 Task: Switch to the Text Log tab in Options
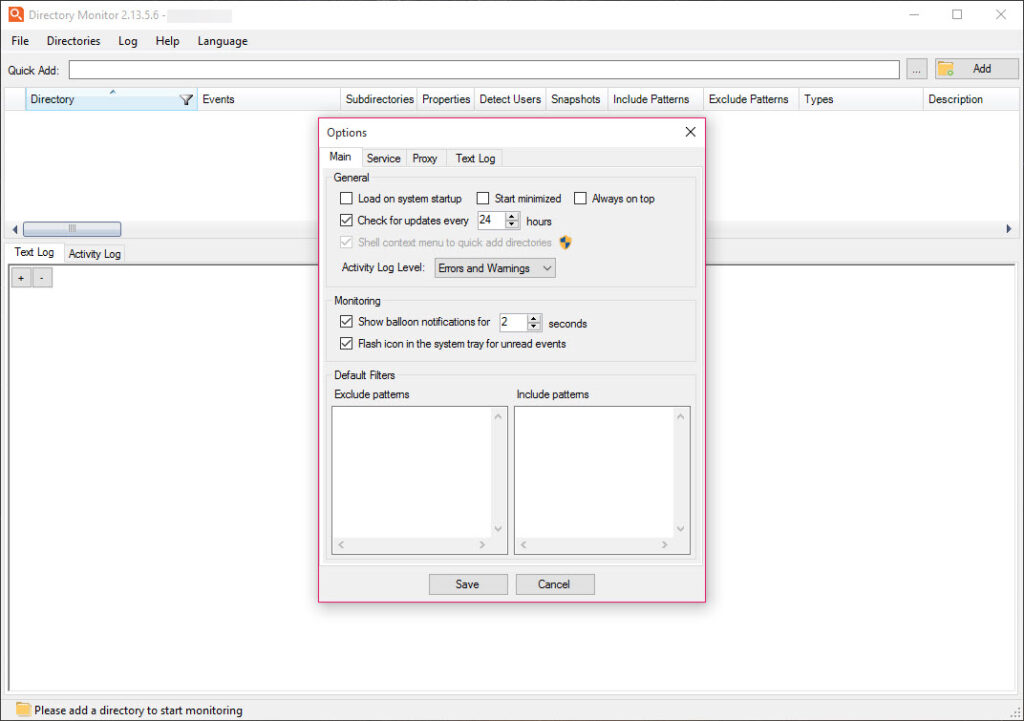475,158
